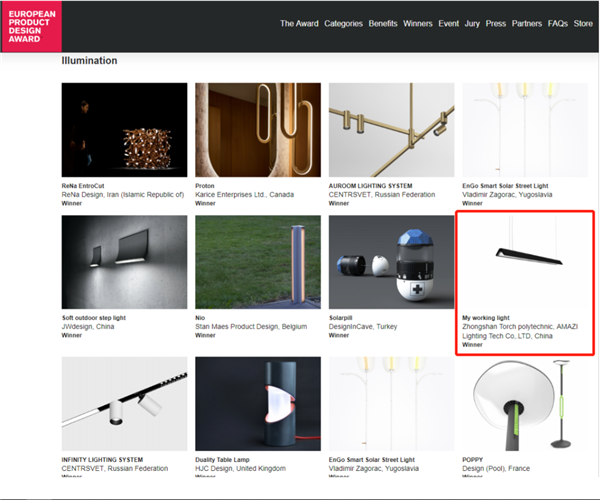600x500 pixels.
Task: Click the Nio title link
Action: pos(200,318)
